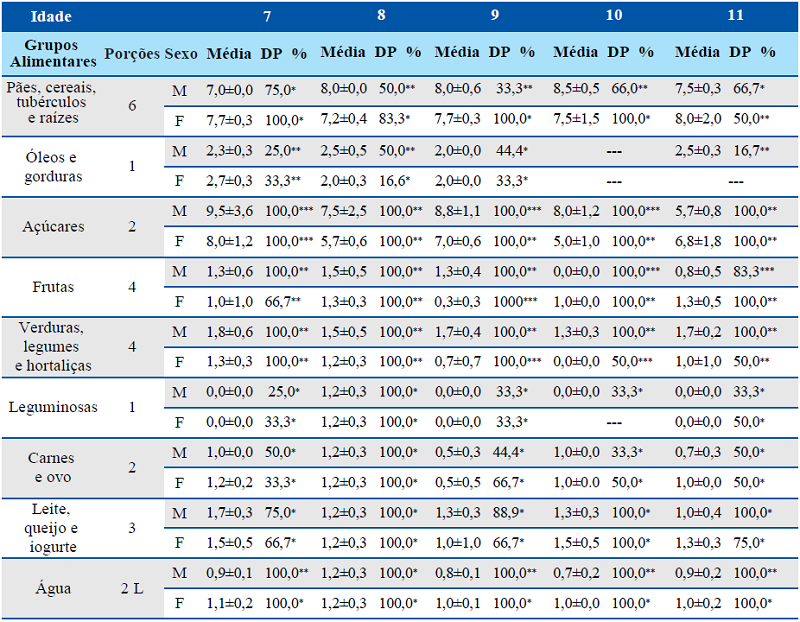Viewport: 800px width, 622px height.
Task: Select the Água row label
Action: coord(51,589)
